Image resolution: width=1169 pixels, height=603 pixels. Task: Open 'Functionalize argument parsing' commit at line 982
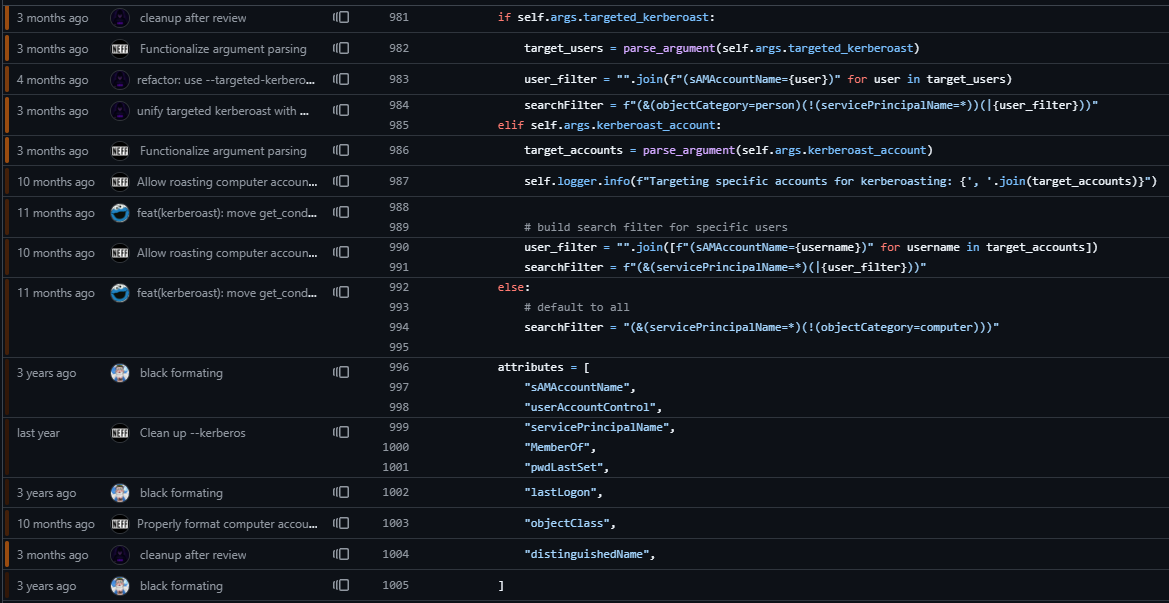pyautogui.click(x=223, y=48)
